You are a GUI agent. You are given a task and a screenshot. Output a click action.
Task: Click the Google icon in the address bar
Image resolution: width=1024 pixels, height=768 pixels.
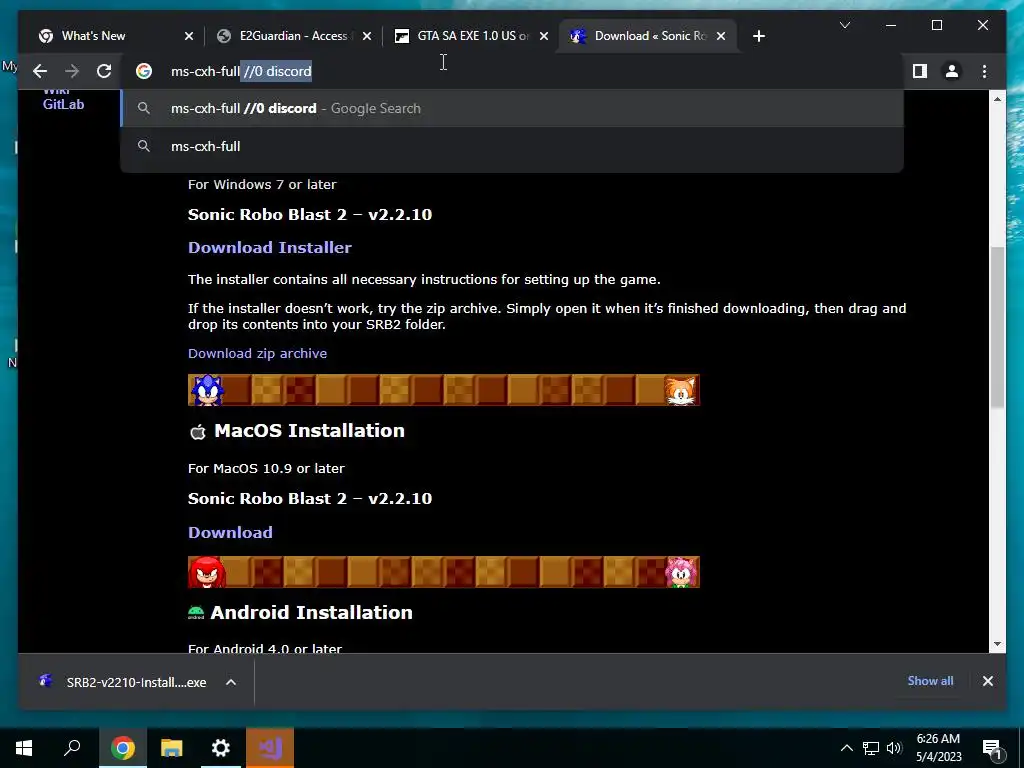point(144,71)
